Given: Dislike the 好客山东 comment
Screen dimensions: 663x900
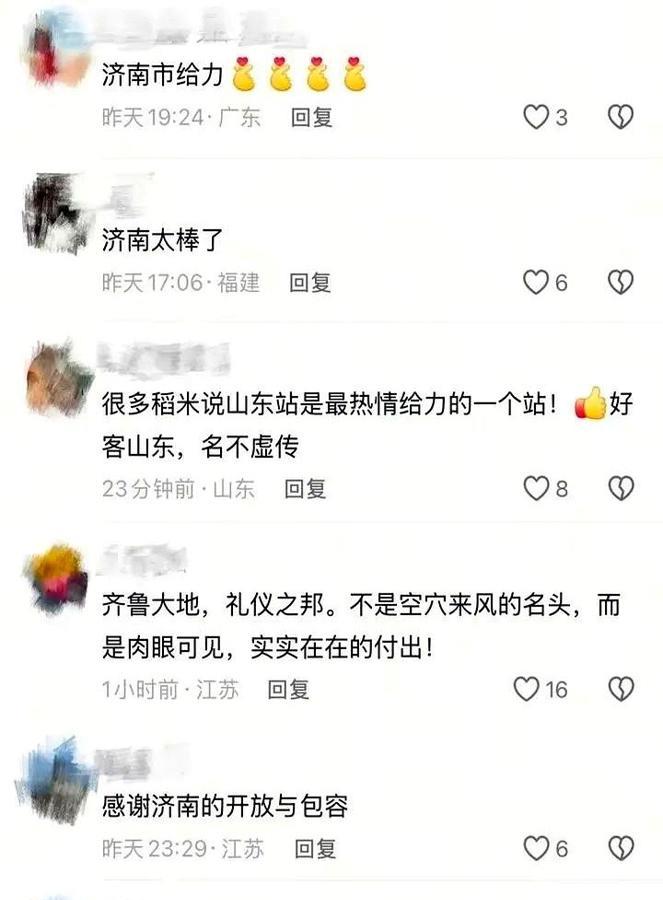Looking at the screenshot, I should tap(621, 488).
